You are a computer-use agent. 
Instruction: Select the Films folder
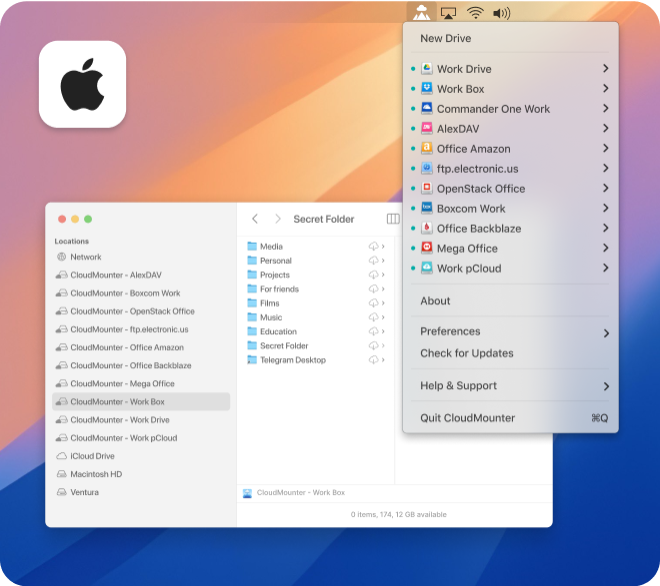click(x=316, y=303)
